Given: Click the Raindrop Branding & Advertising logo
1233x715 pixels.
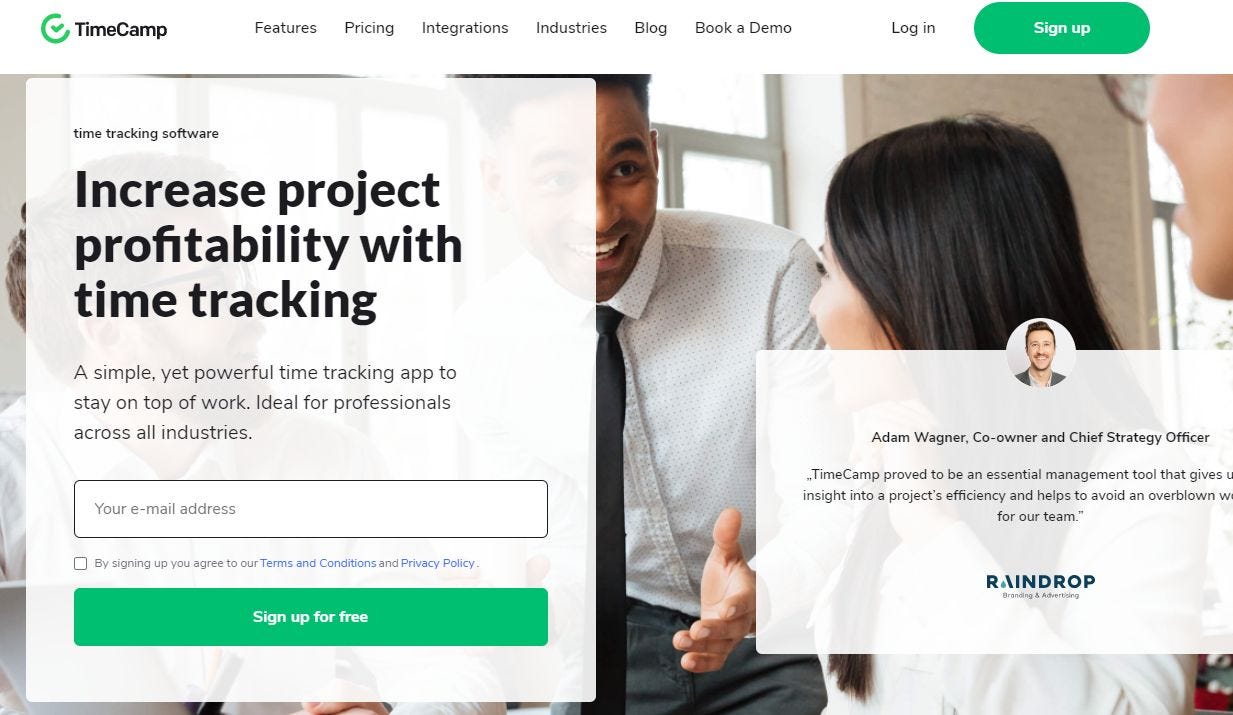Looking at the screenshot, I should tap(1040, 586).
